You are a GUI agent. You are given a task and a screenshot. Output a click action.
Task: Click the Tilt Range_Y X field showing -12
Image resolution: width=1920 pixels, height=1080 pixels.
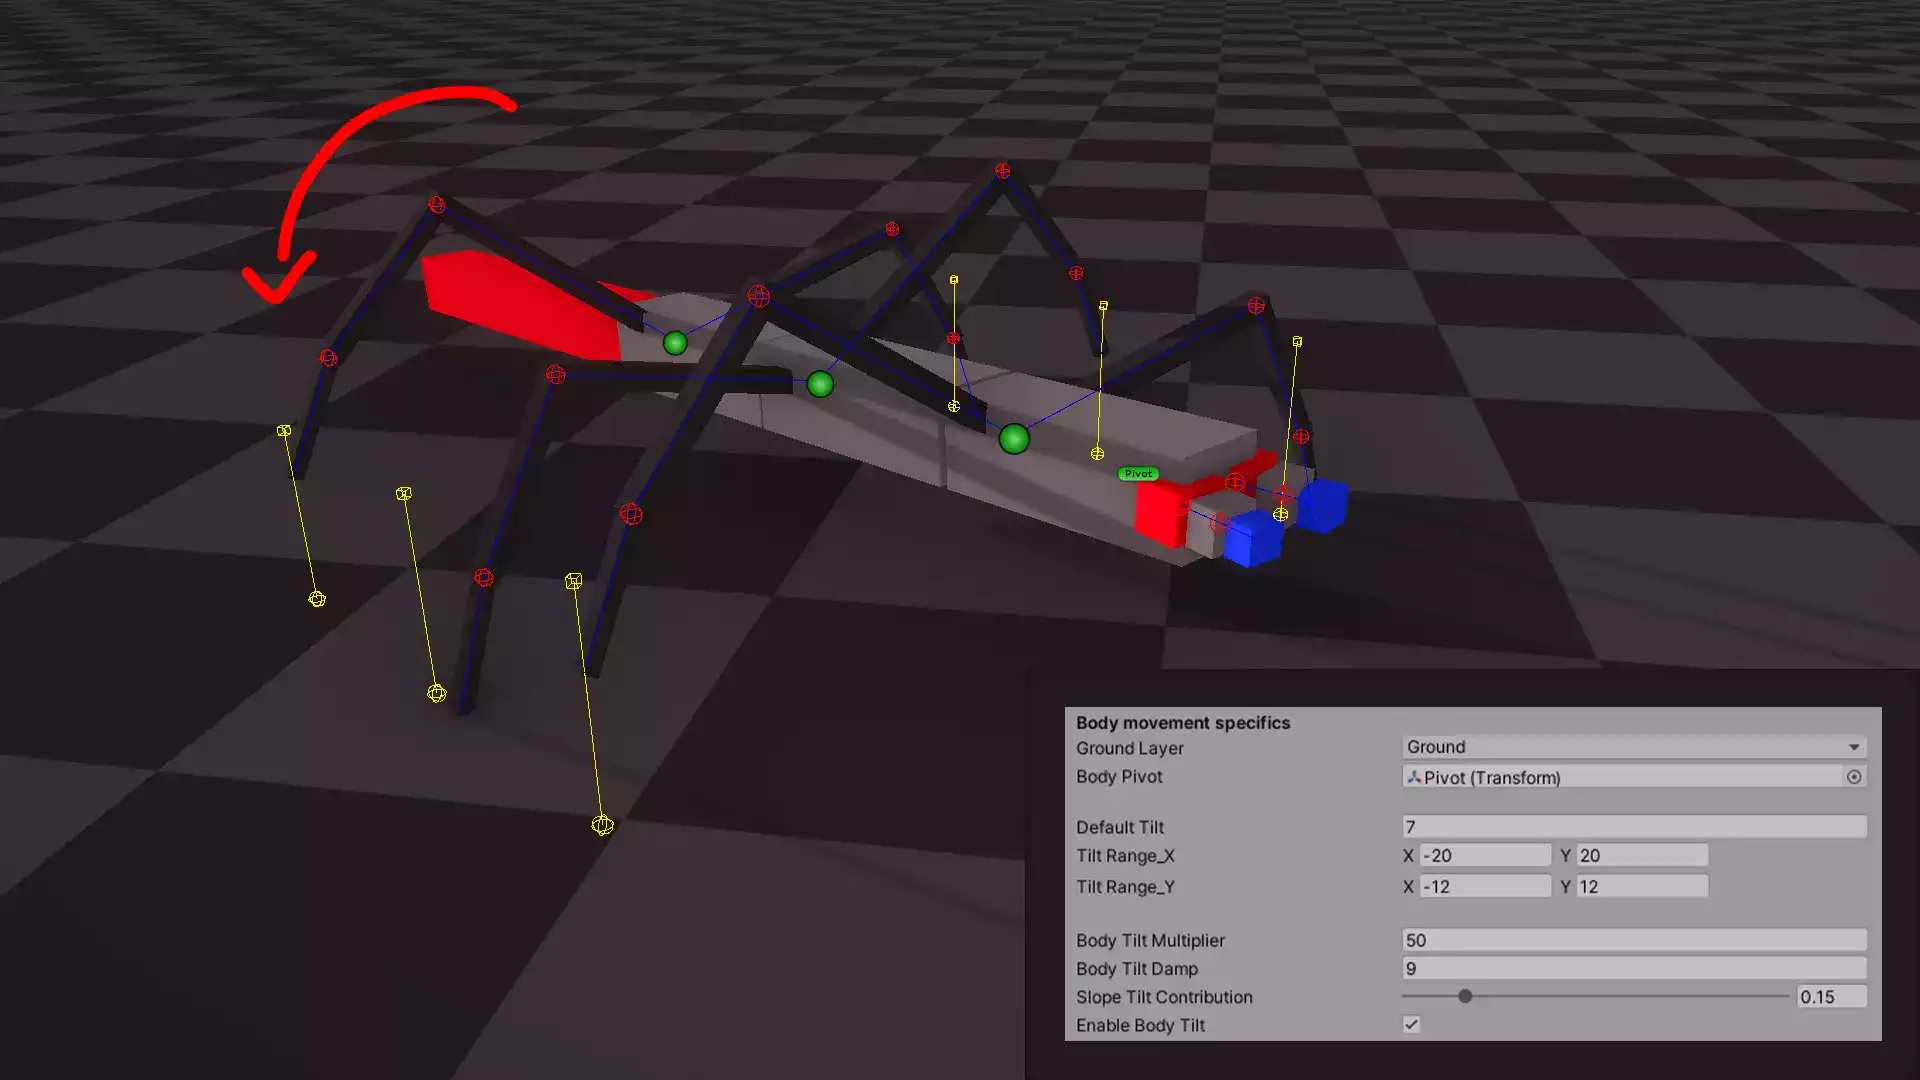(1485, 887)
